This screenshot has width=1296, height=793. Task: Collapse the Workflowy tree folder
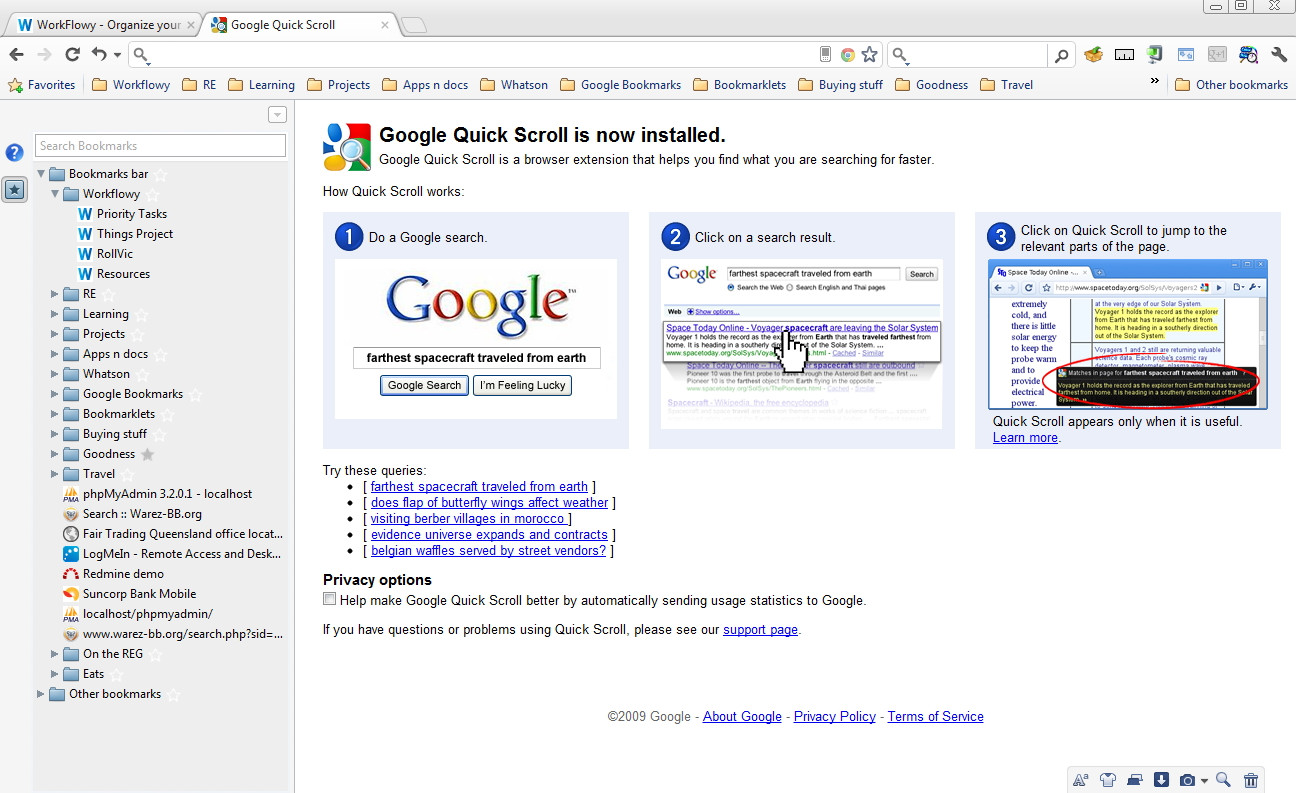tap(55, 194)
